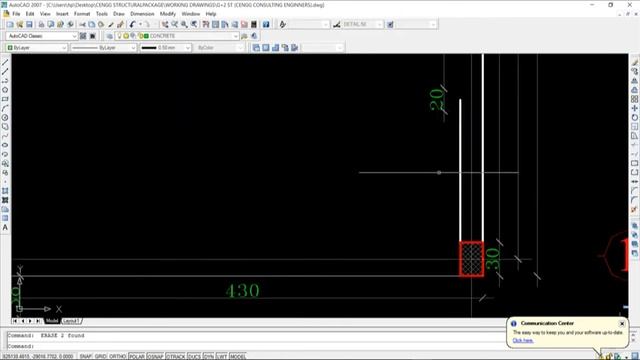640x360 pixels.
Task: Select the Mirror tool in Modify toolbar
Action: point(635,81)
